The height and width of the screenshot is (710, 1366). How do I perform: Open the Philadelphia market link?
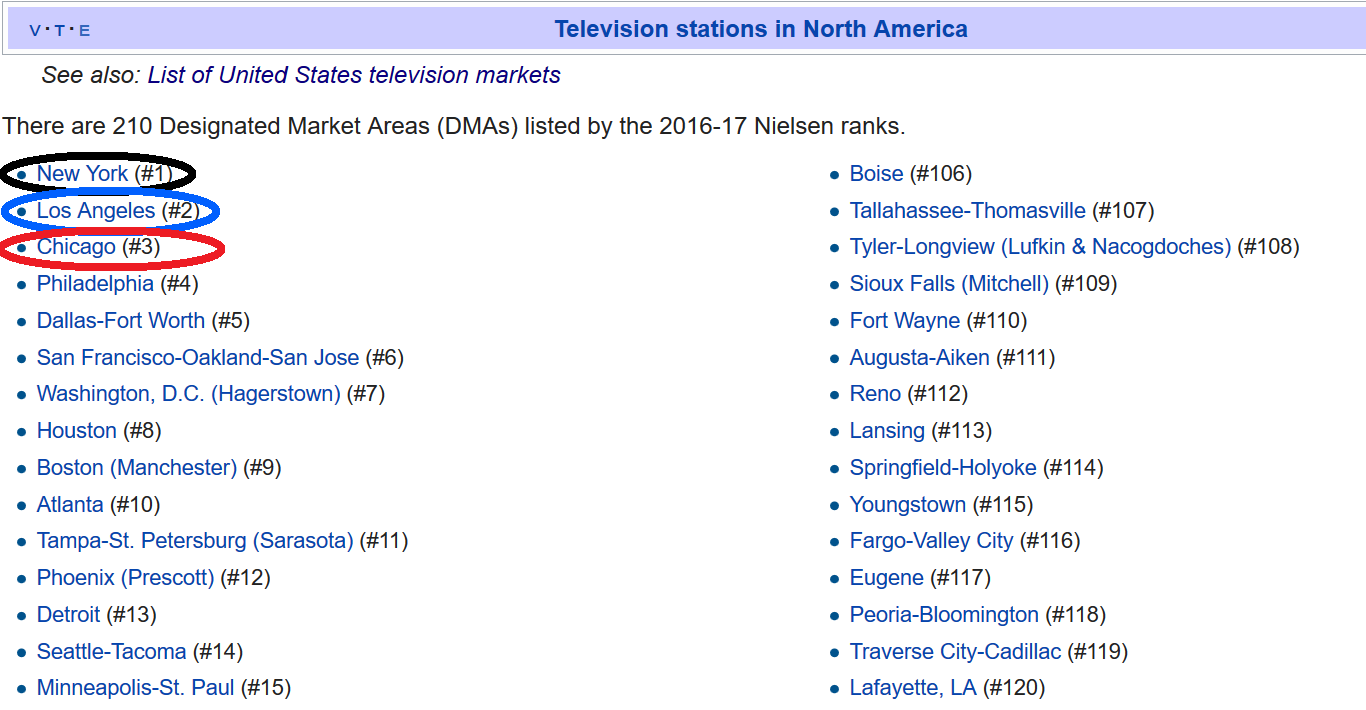click(x=95, y=284)
